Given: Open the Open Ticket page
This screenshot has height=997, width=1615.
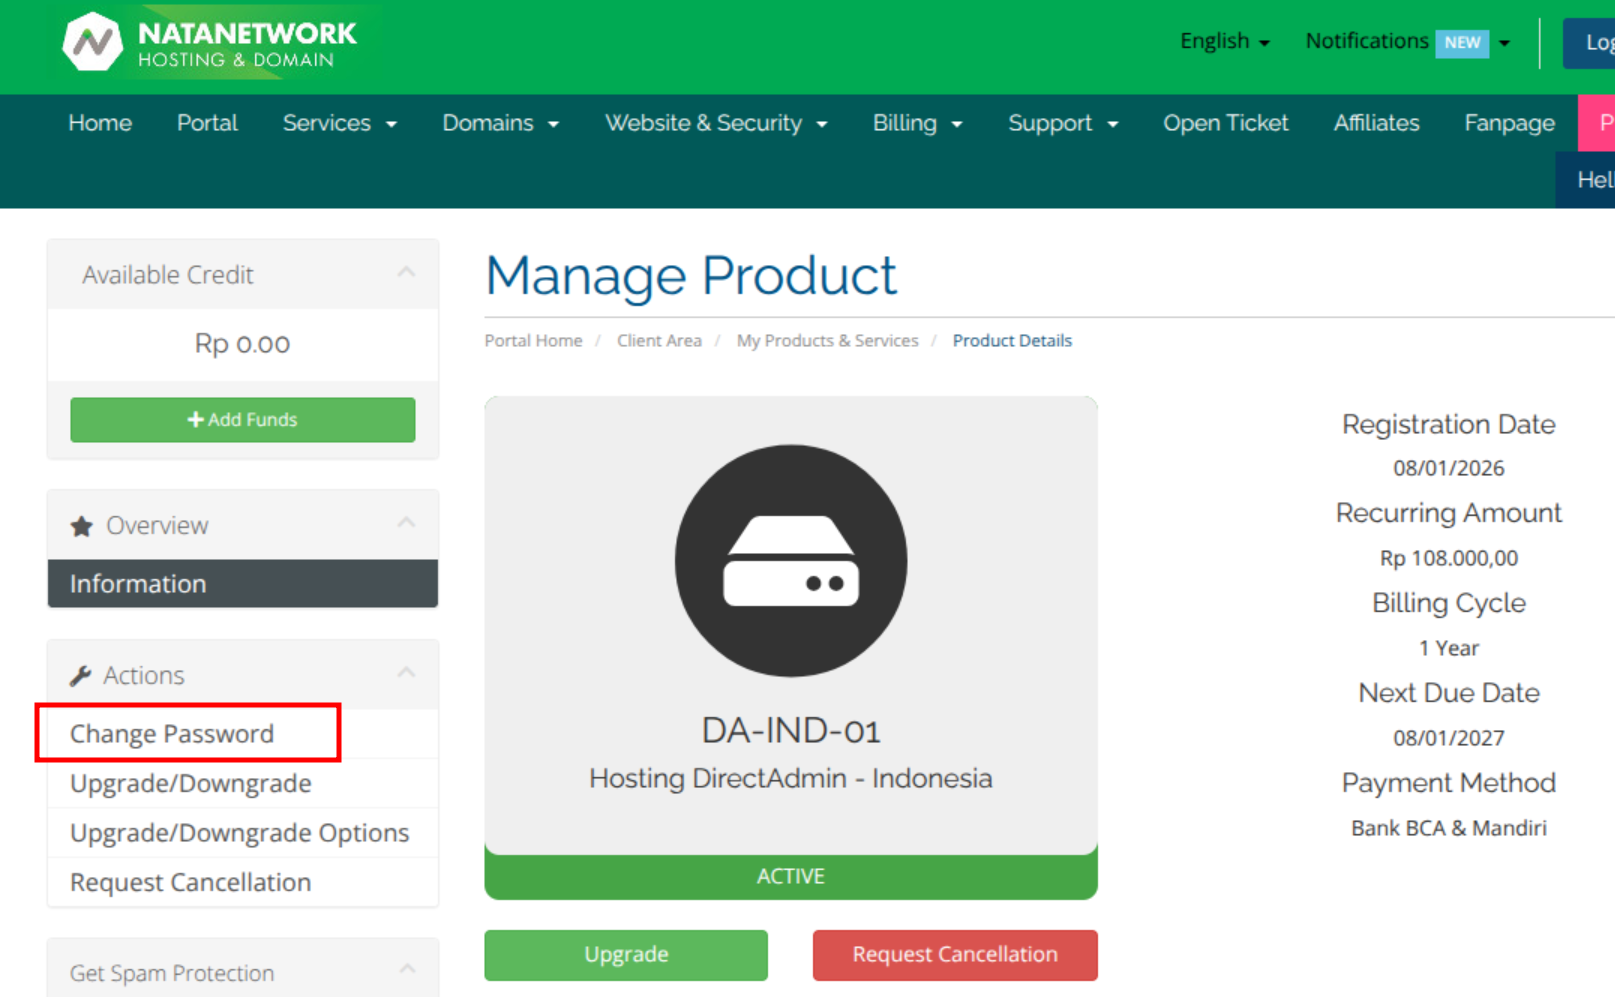Looking at the screenshot, I should pos(1225,123).
